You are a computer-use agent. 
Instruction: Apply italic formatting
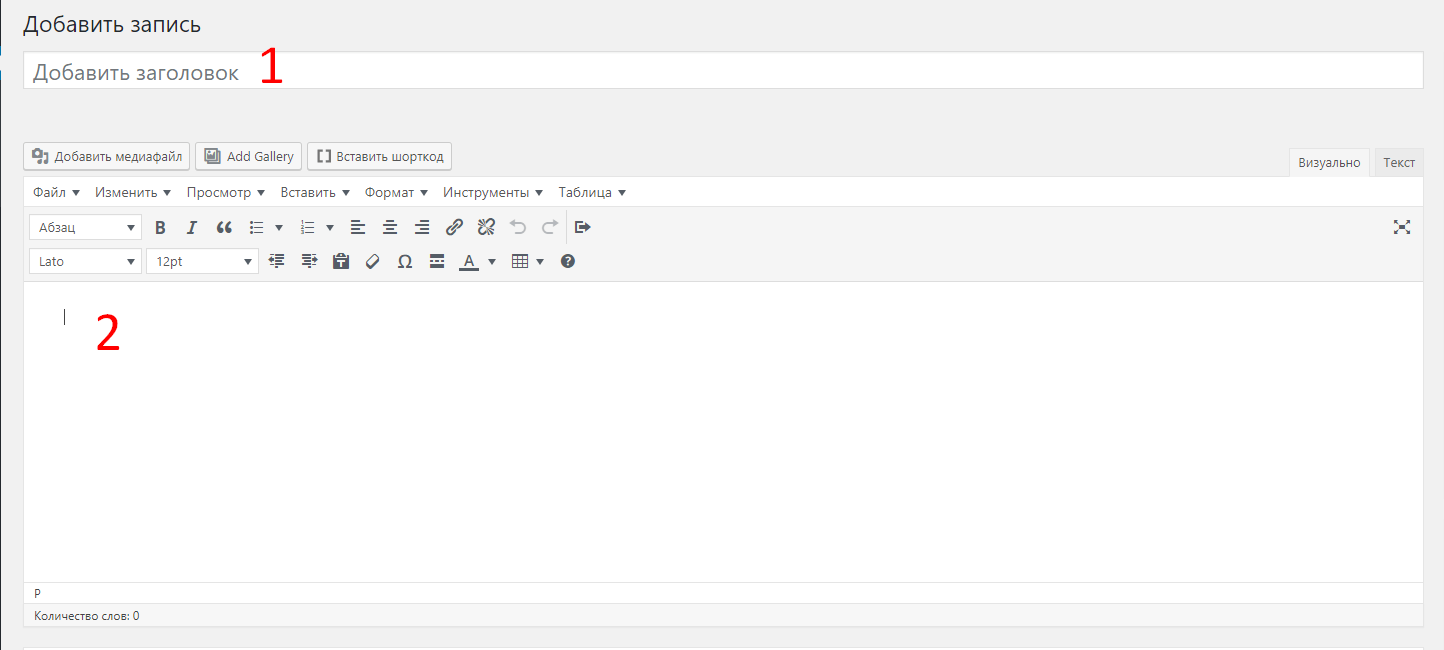[x=192, y=228]
